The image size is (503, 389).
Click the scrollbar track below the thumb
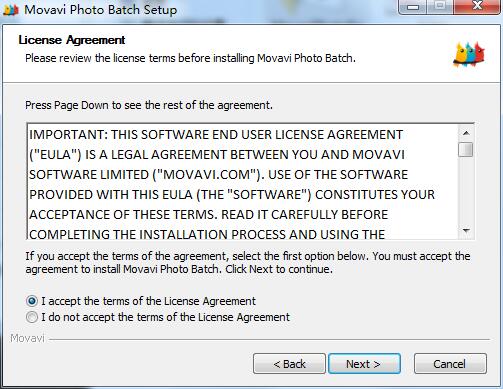pyautogui.click(x=466, y=190)
